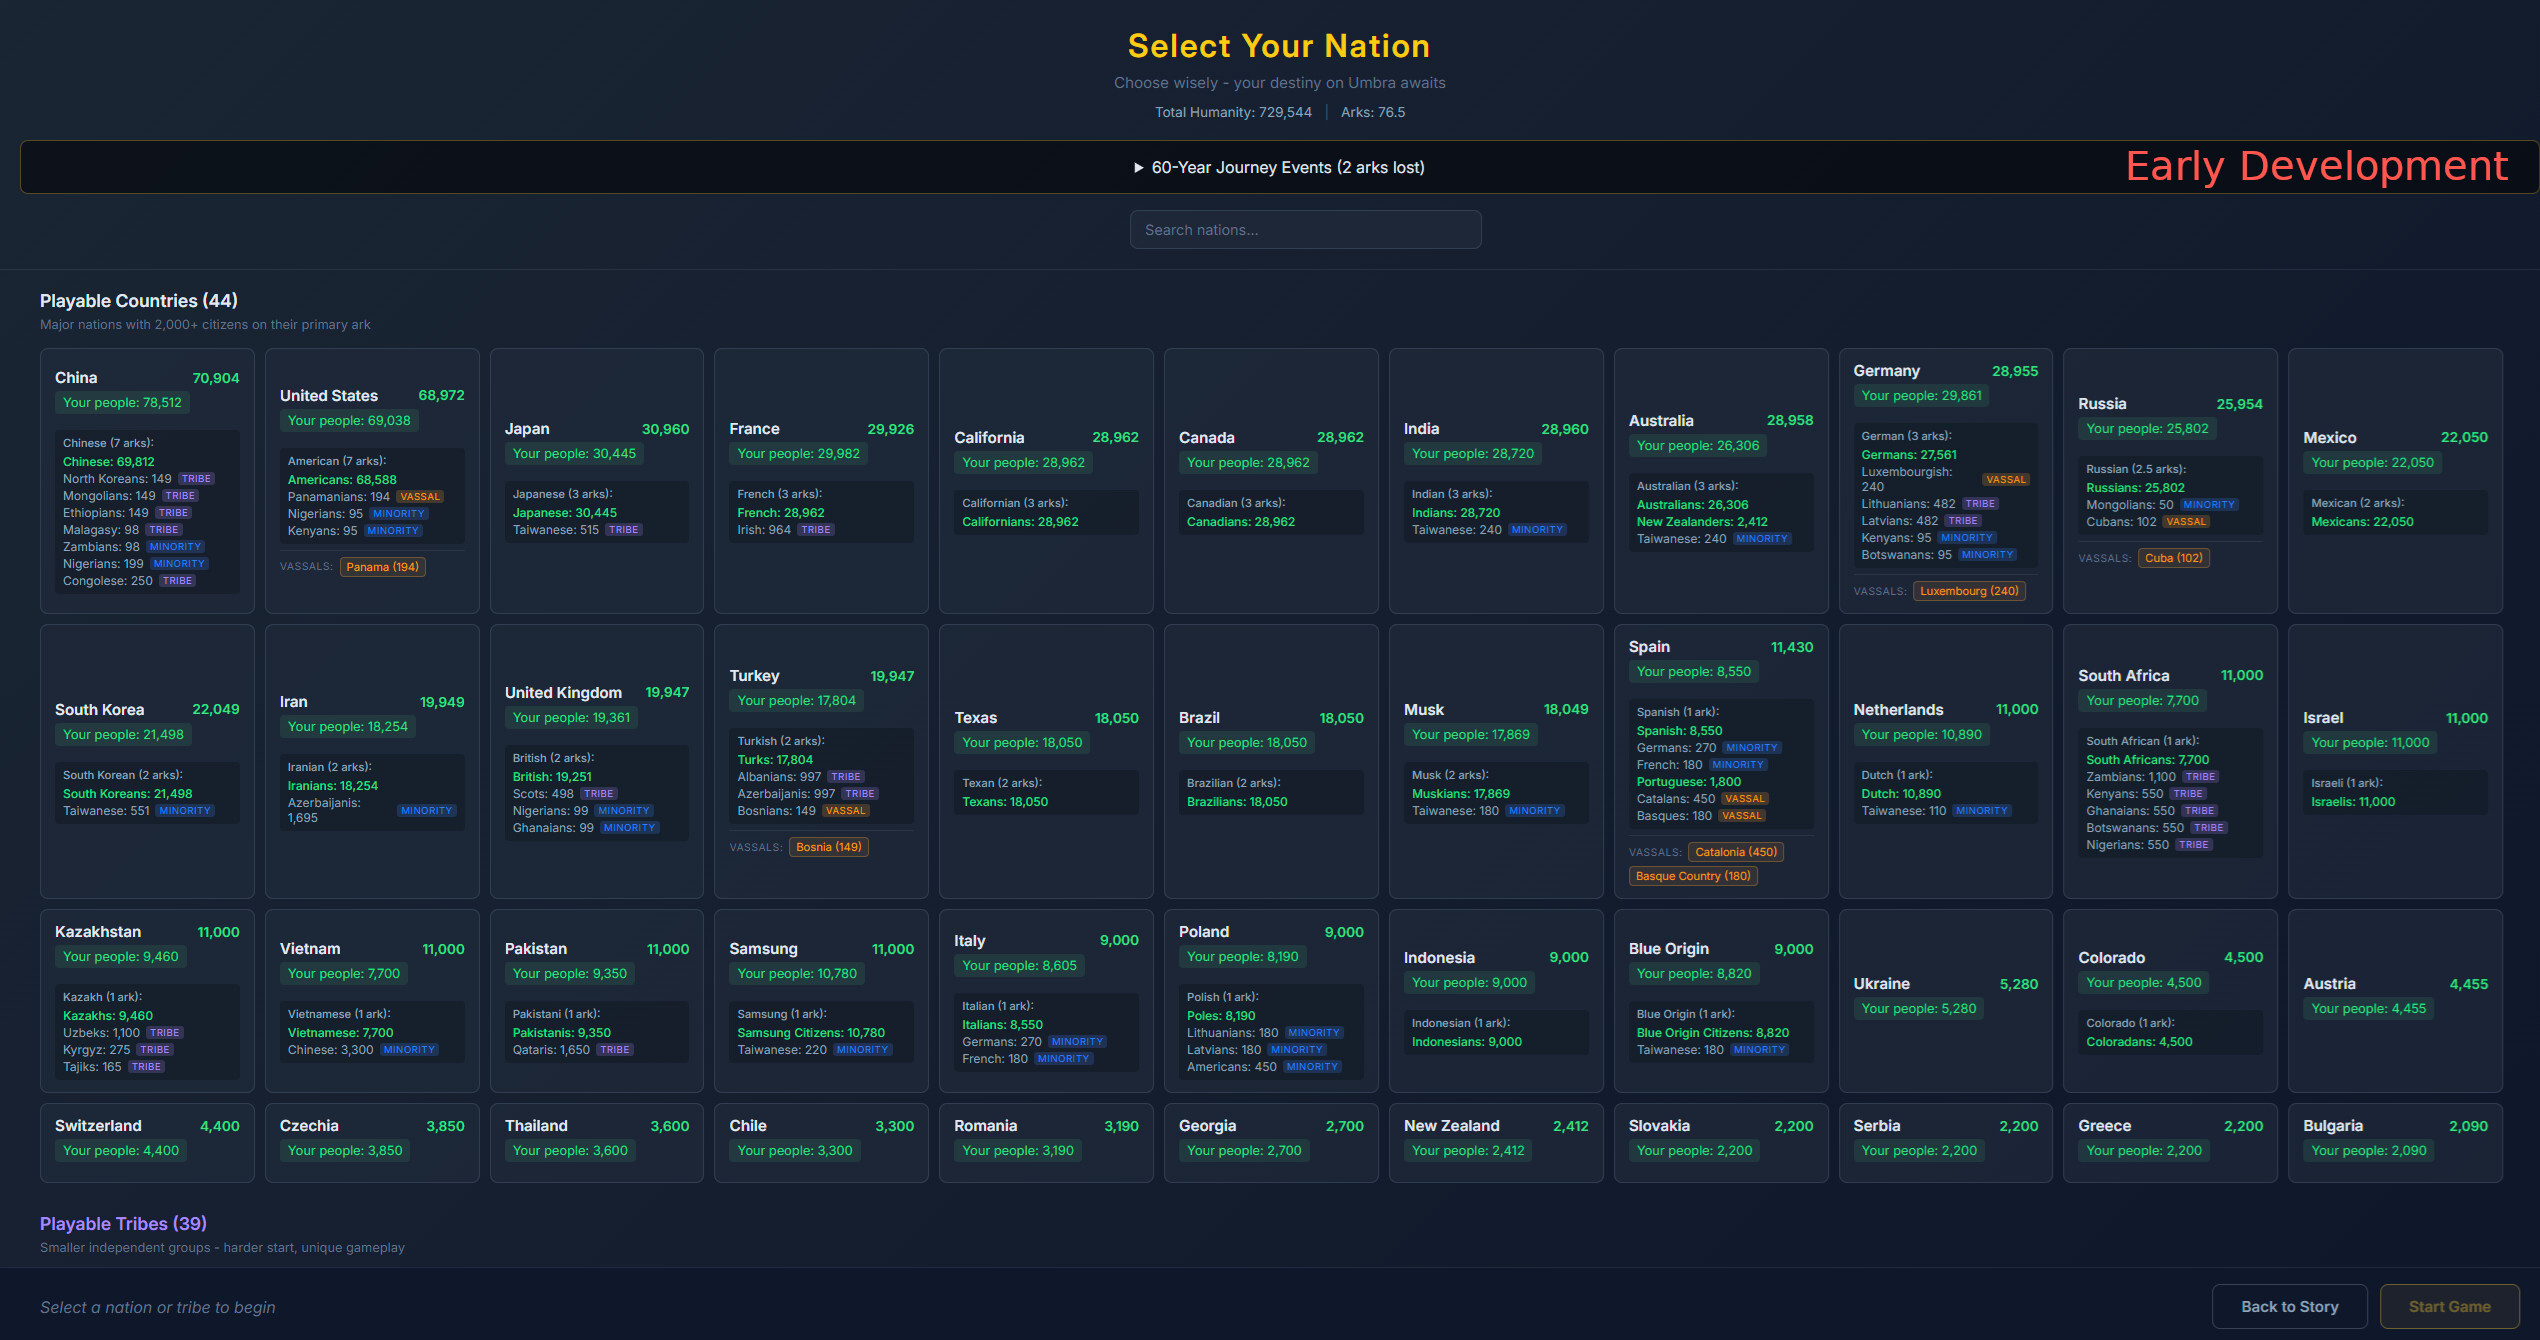
Task: Choose the United Kingdom card
Action: [597, 761]
